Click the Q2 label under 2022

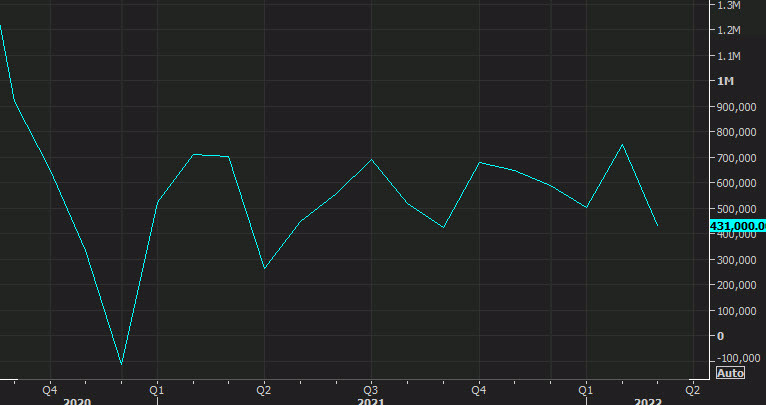[692, 389]
